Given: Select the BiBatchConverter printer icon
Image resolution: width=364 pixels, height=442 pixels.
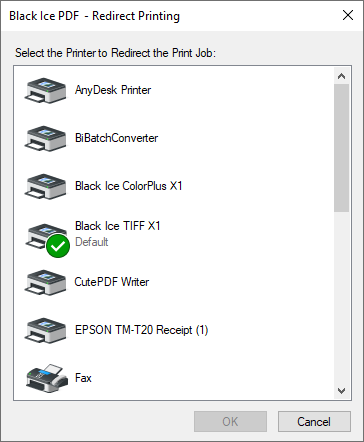Looking at the screenshot, I should (x=45, y=138).
